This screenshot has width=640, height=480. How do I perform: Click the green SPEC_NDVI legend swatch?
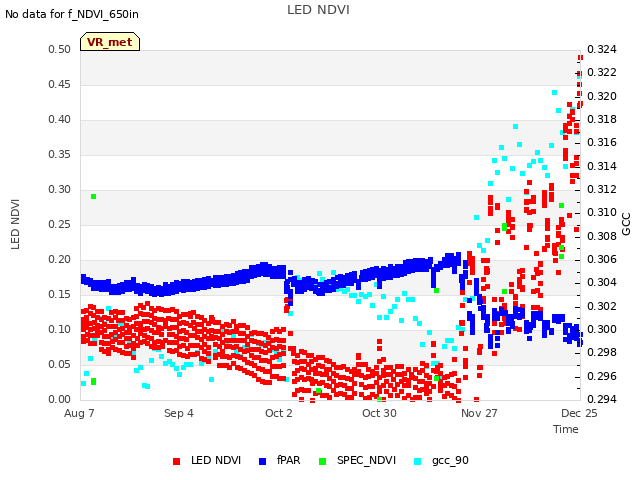tap(322, 461)
